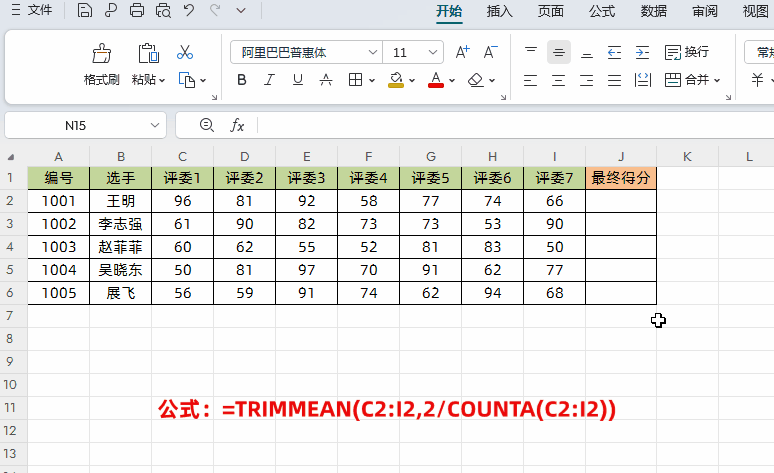Click the Name Box showing N15
The image size is (774, 473).
tap(75, 125)
